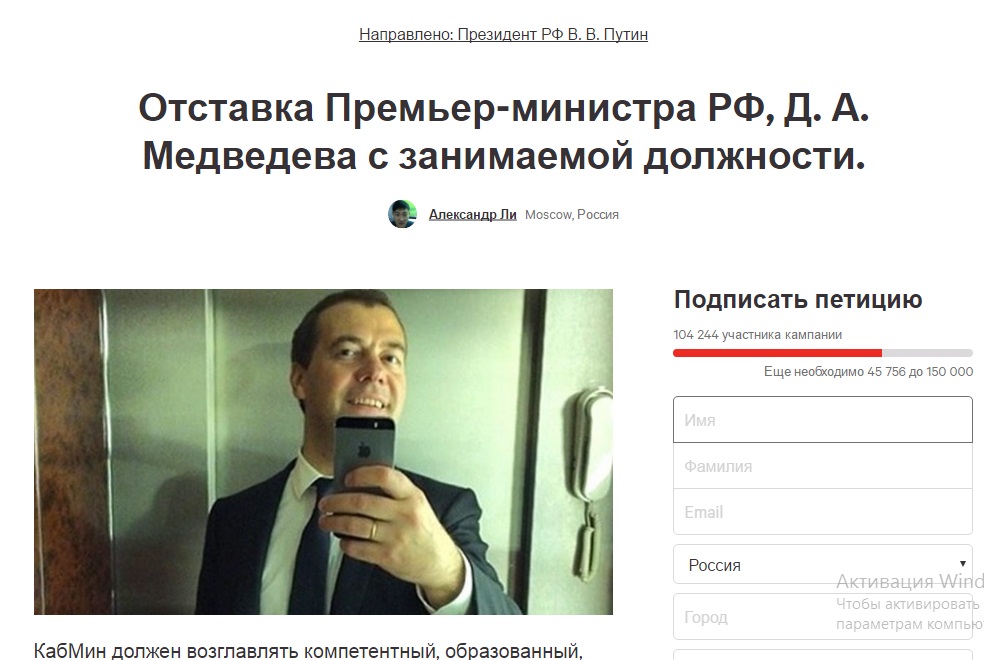
Task: Click the unfilled grey end of the progress bar
Action: [x=927, y=353]
